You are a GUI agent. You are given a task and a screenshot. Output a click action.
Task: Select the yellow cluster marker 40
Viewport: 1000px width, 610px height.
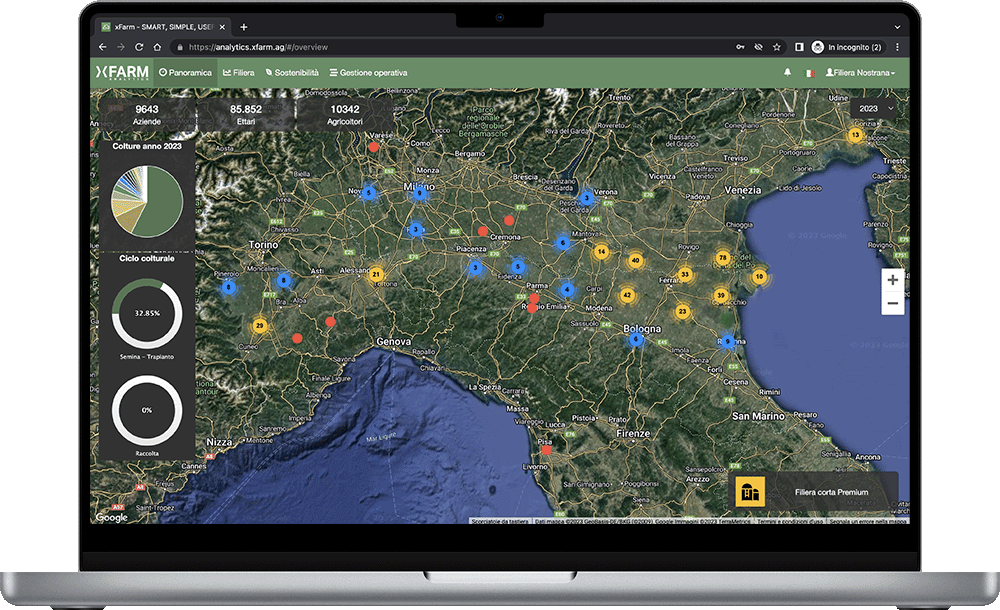pyautogui.click(x=635, y=260)
